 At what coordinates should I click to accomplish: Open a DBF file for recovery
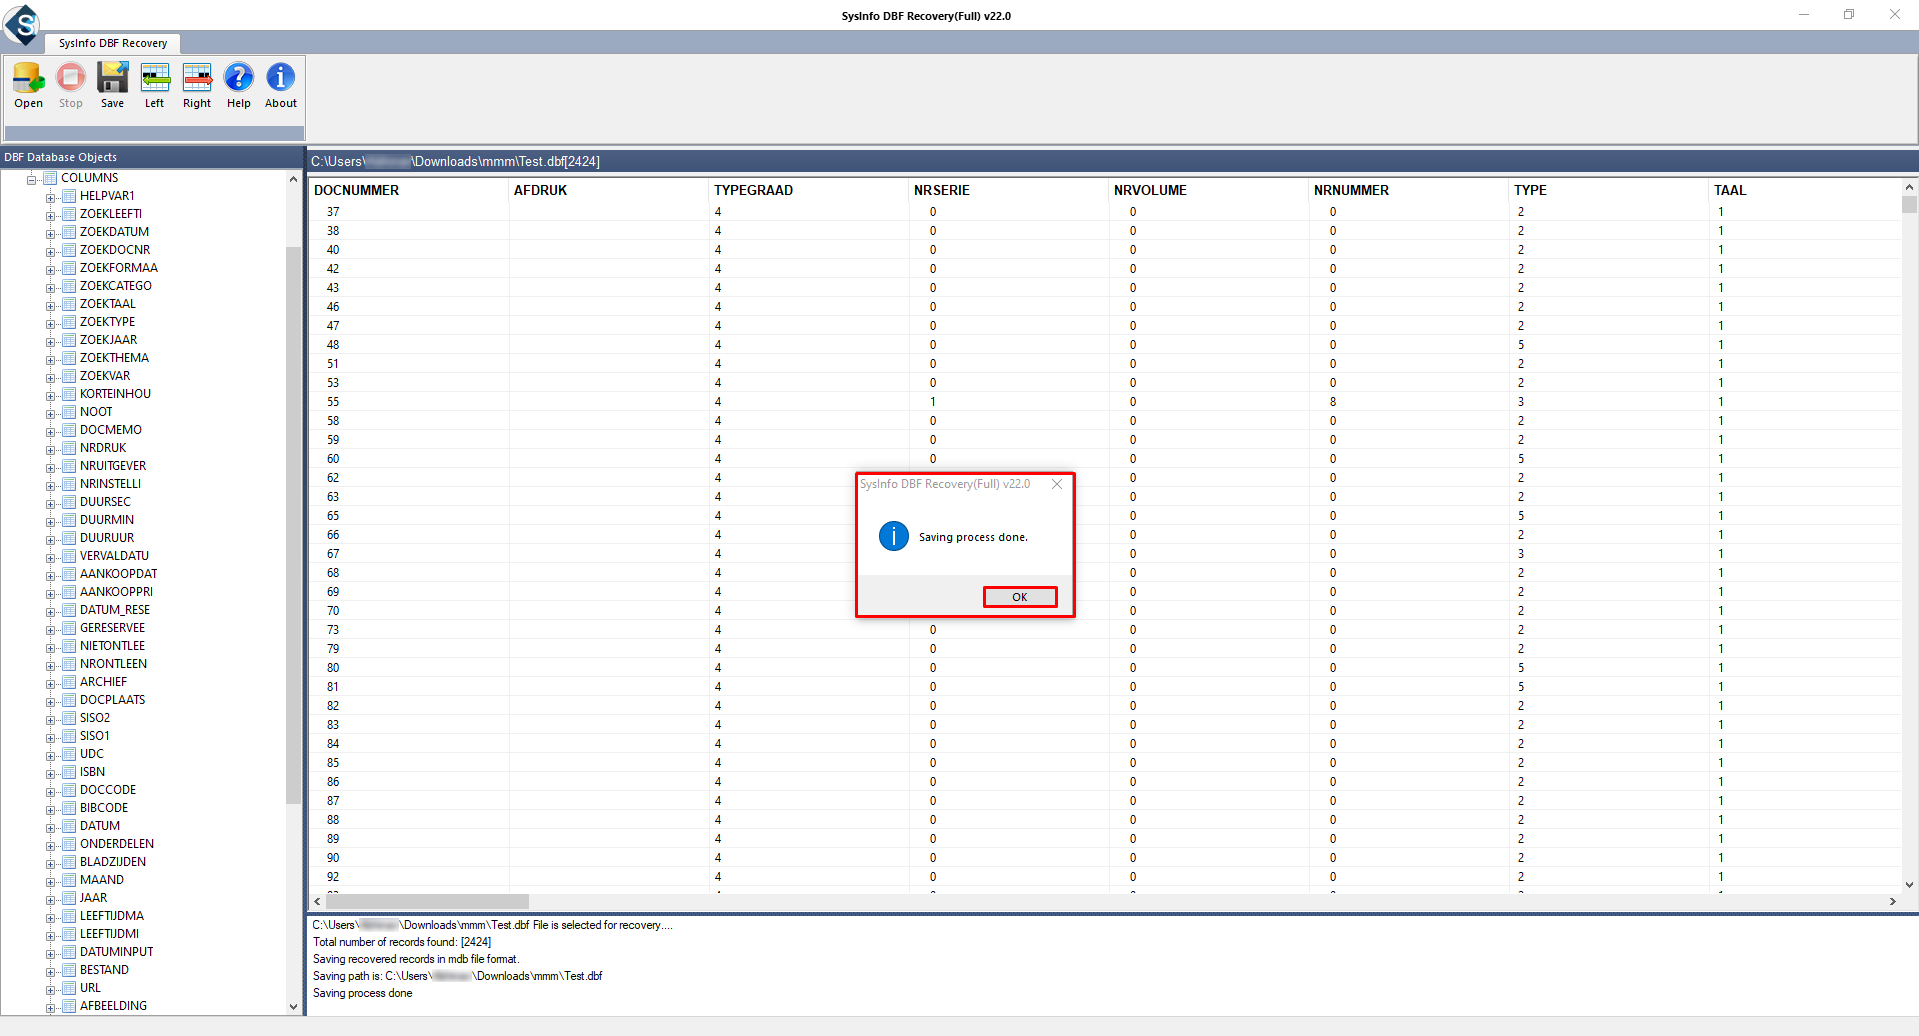click(x=28, y=83)
